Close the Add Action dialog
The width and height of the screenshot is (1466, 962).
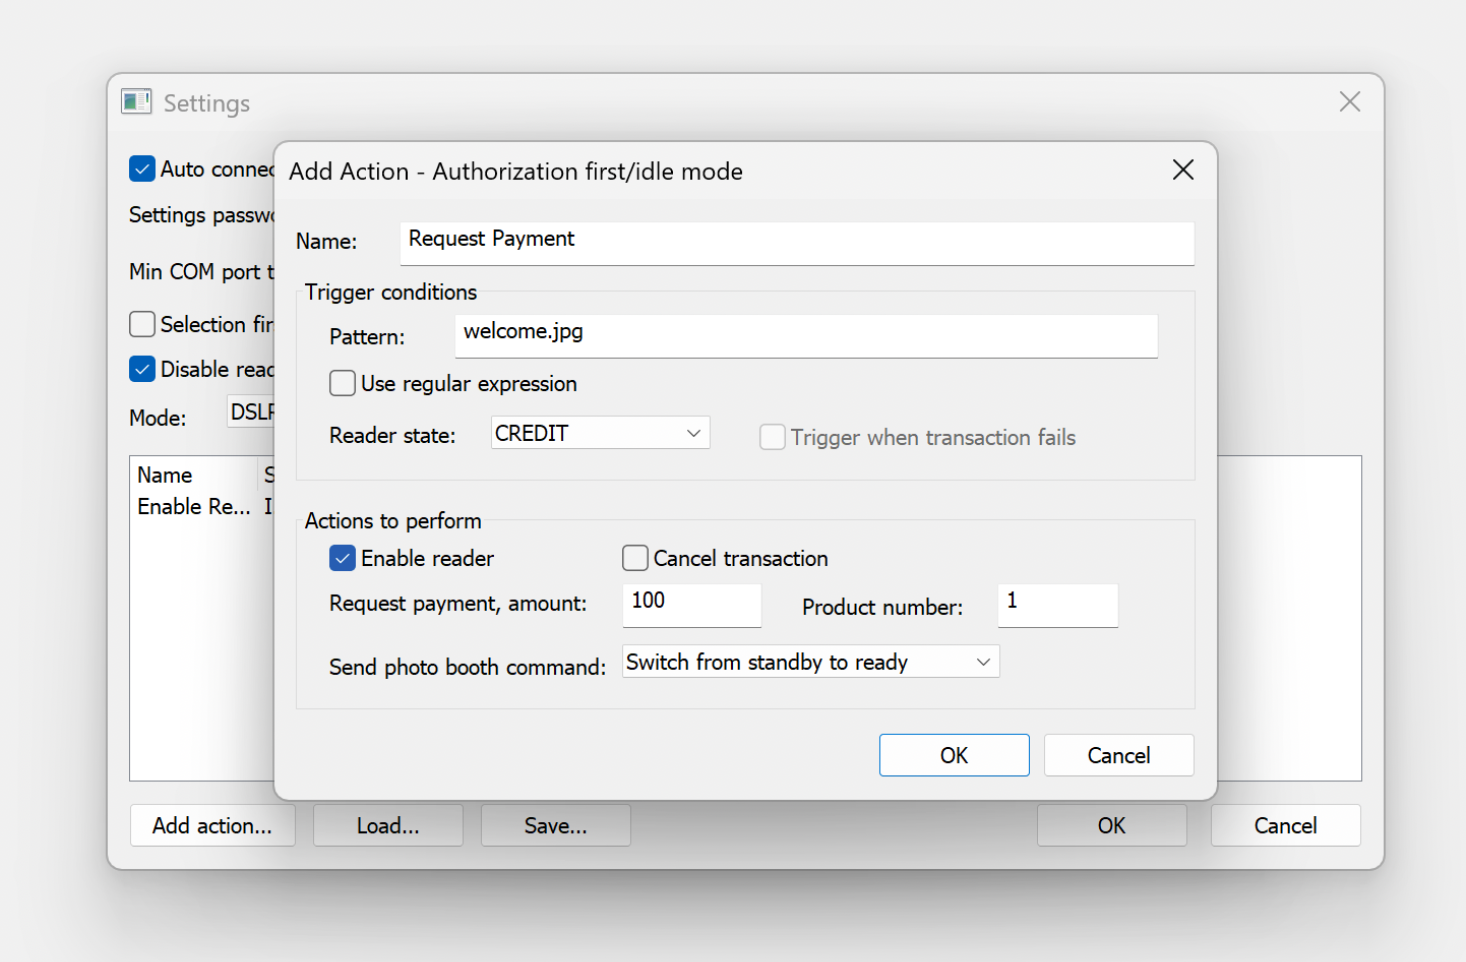pos(1183,170)
